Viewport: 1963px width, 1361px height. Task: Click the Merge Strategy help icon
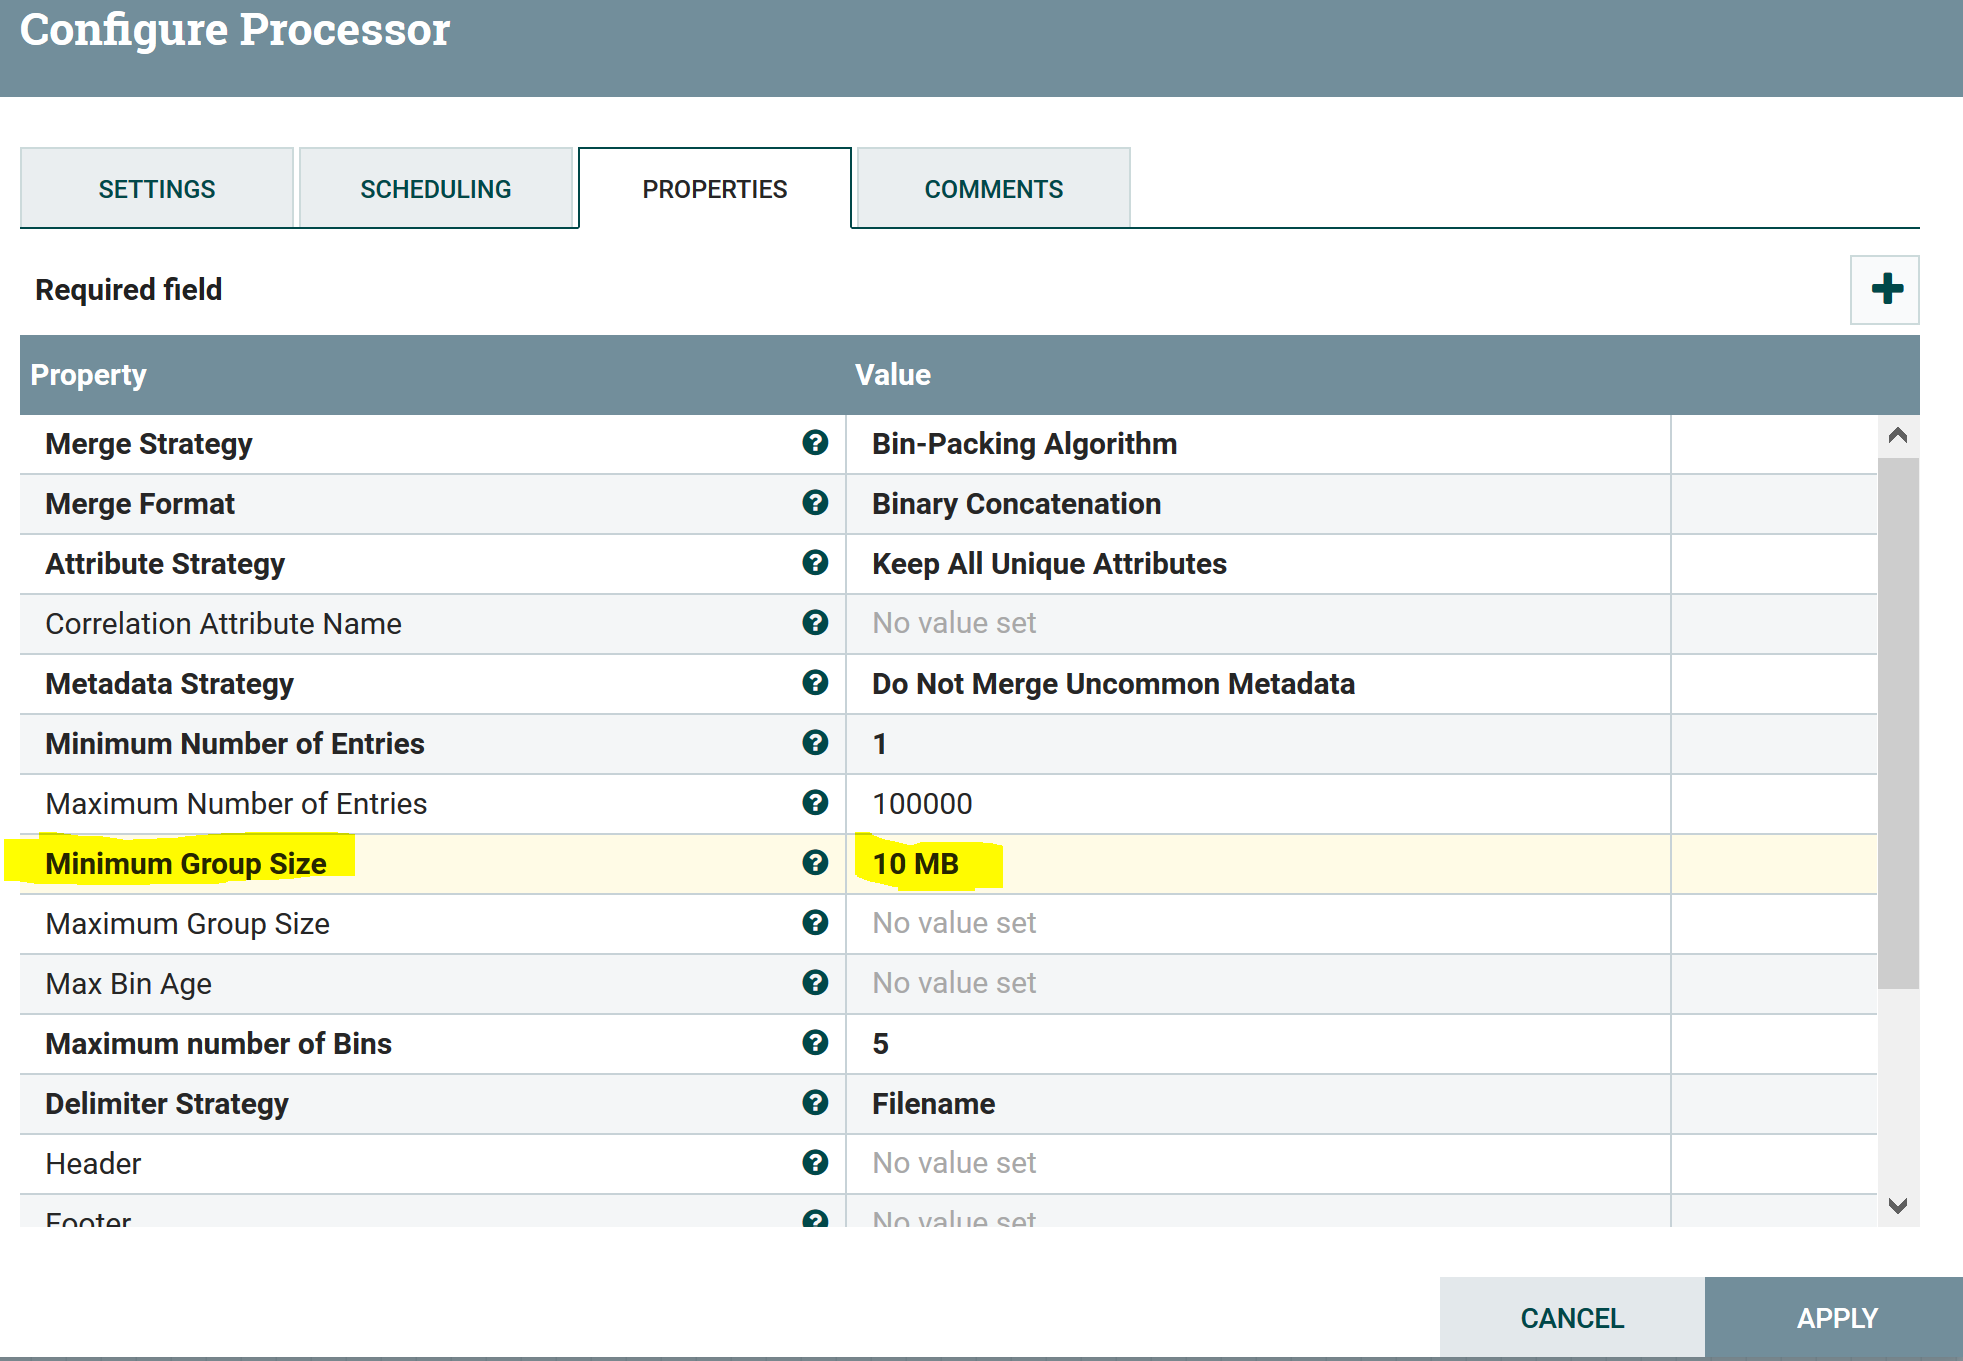point(816,443)
